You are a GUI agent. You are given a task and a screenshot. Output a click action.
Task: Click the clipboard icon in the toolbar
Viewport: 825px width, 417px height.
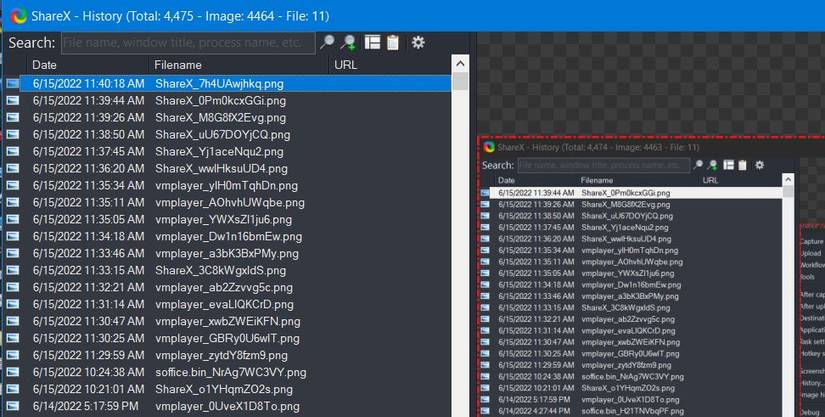tap(393, 42)
